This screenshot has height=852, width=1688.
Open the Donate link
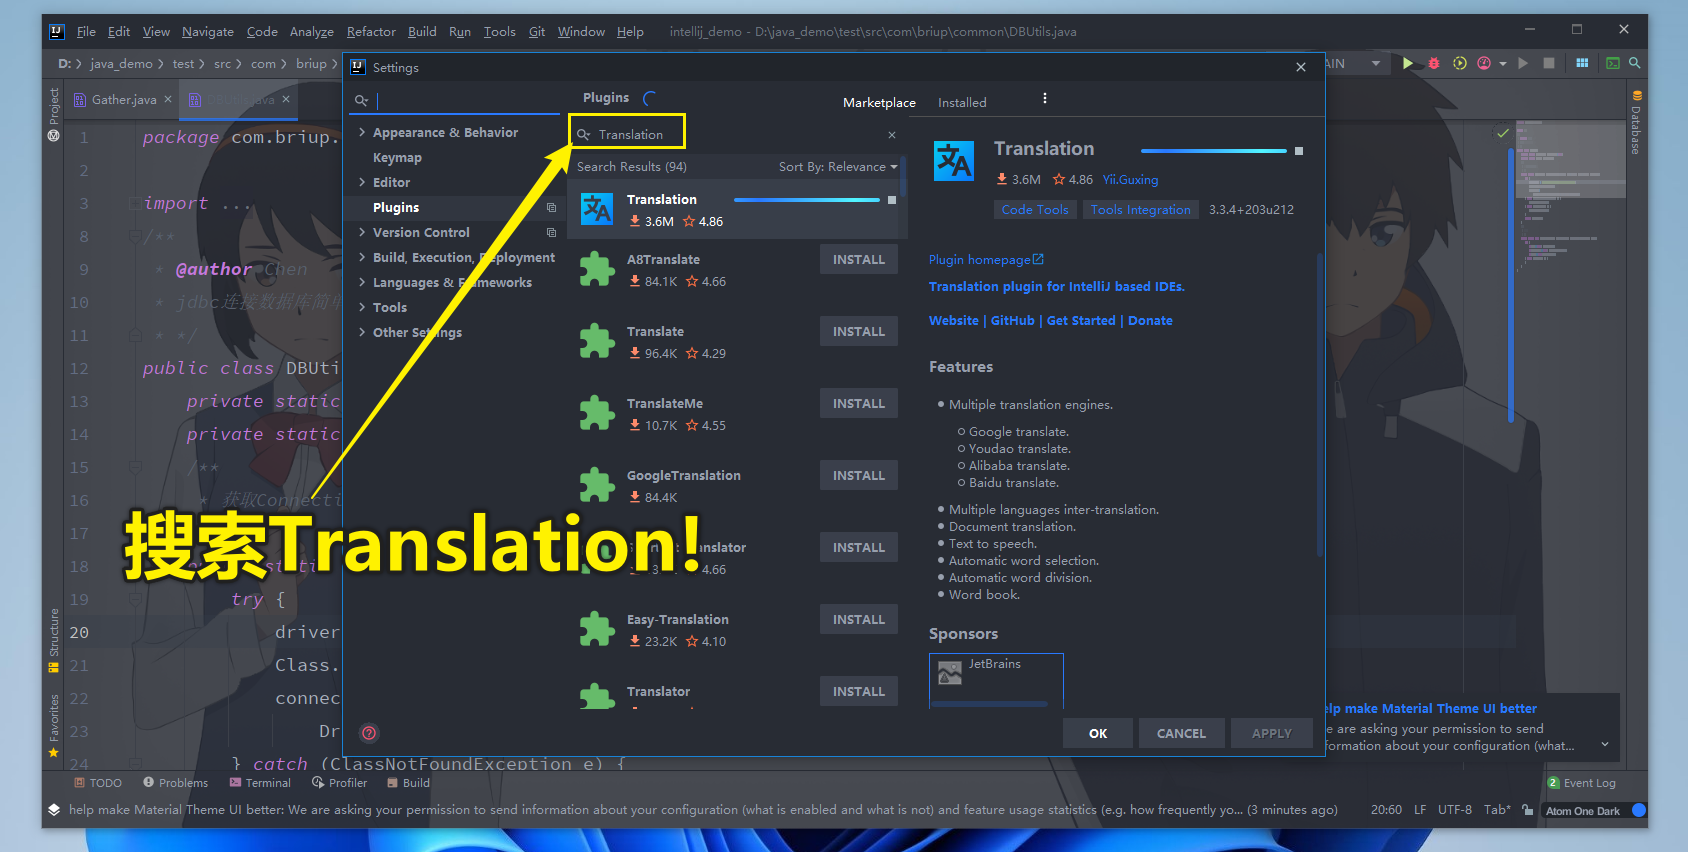click(x=1150, y=321)
